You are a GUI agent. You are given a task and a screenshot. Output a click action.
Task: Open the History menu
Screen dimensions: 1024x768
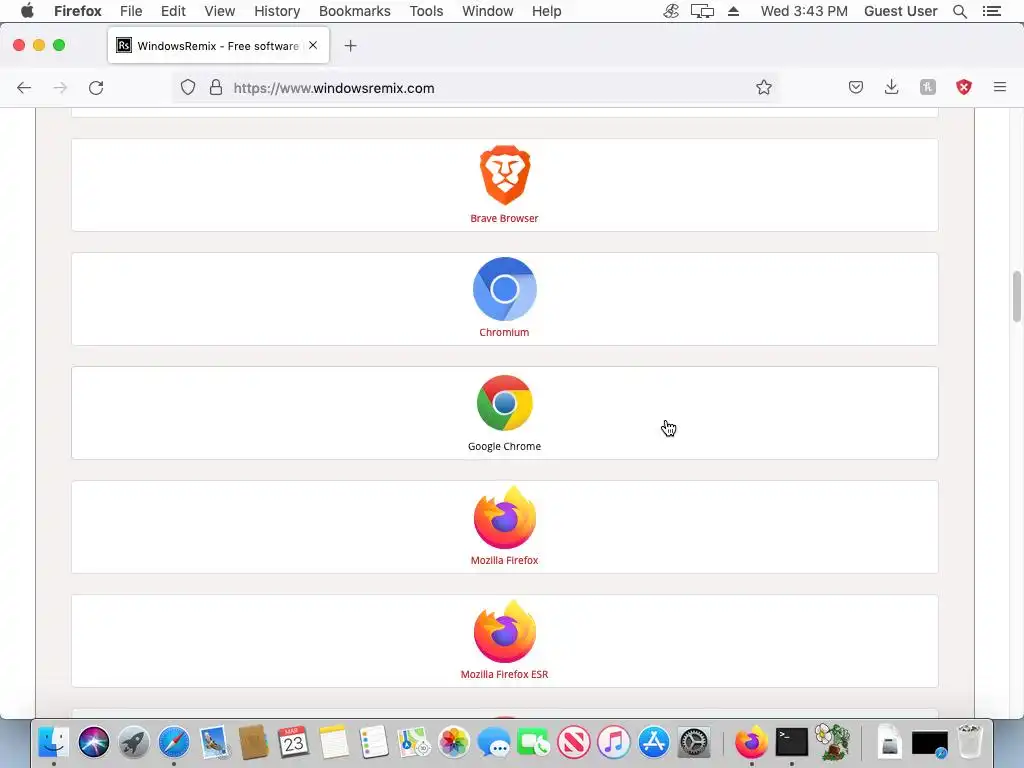(277, 11)
